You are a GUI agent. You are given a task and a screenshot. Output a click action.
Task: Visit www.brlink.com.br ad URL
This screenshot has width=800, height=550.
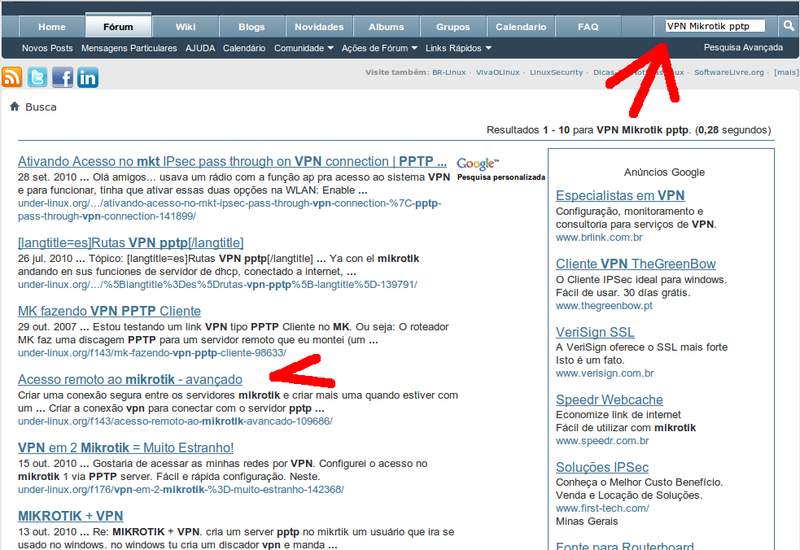tap(599, 237)
